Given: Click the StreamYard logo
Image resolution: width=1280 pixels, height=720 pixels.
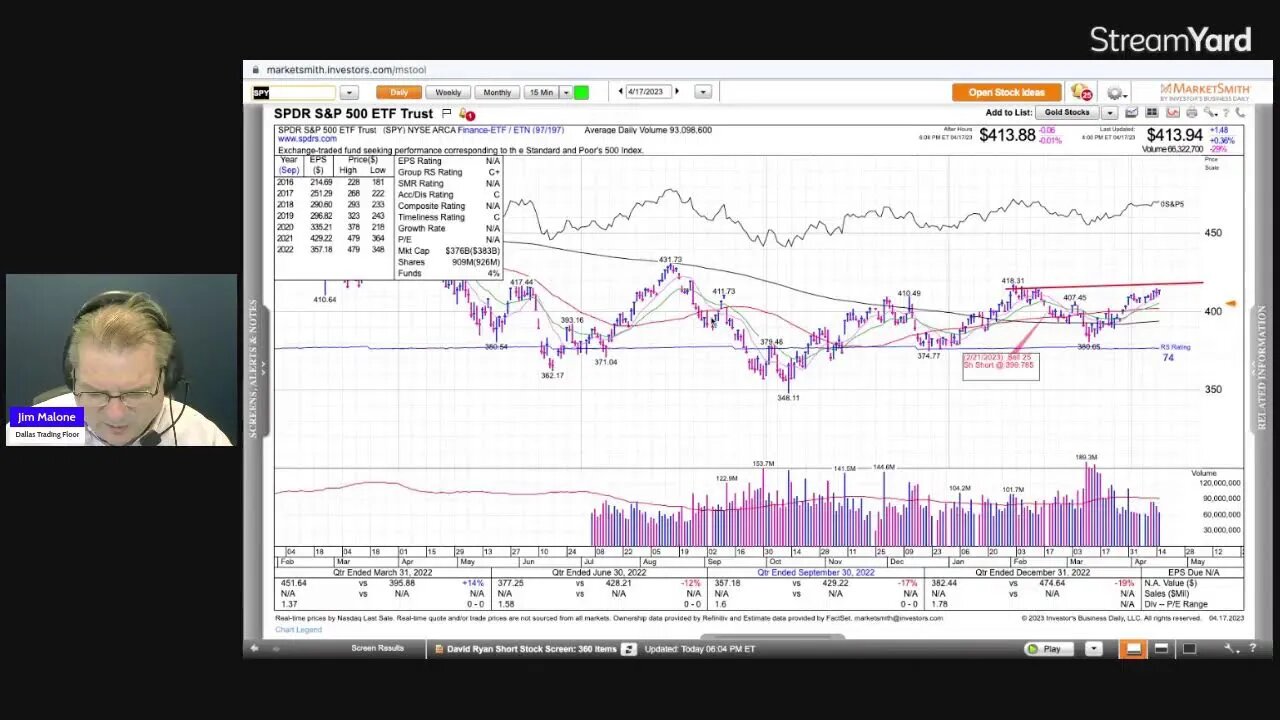Looking at the screenshot, I should pyautogui.click(x=1170, y=40).
